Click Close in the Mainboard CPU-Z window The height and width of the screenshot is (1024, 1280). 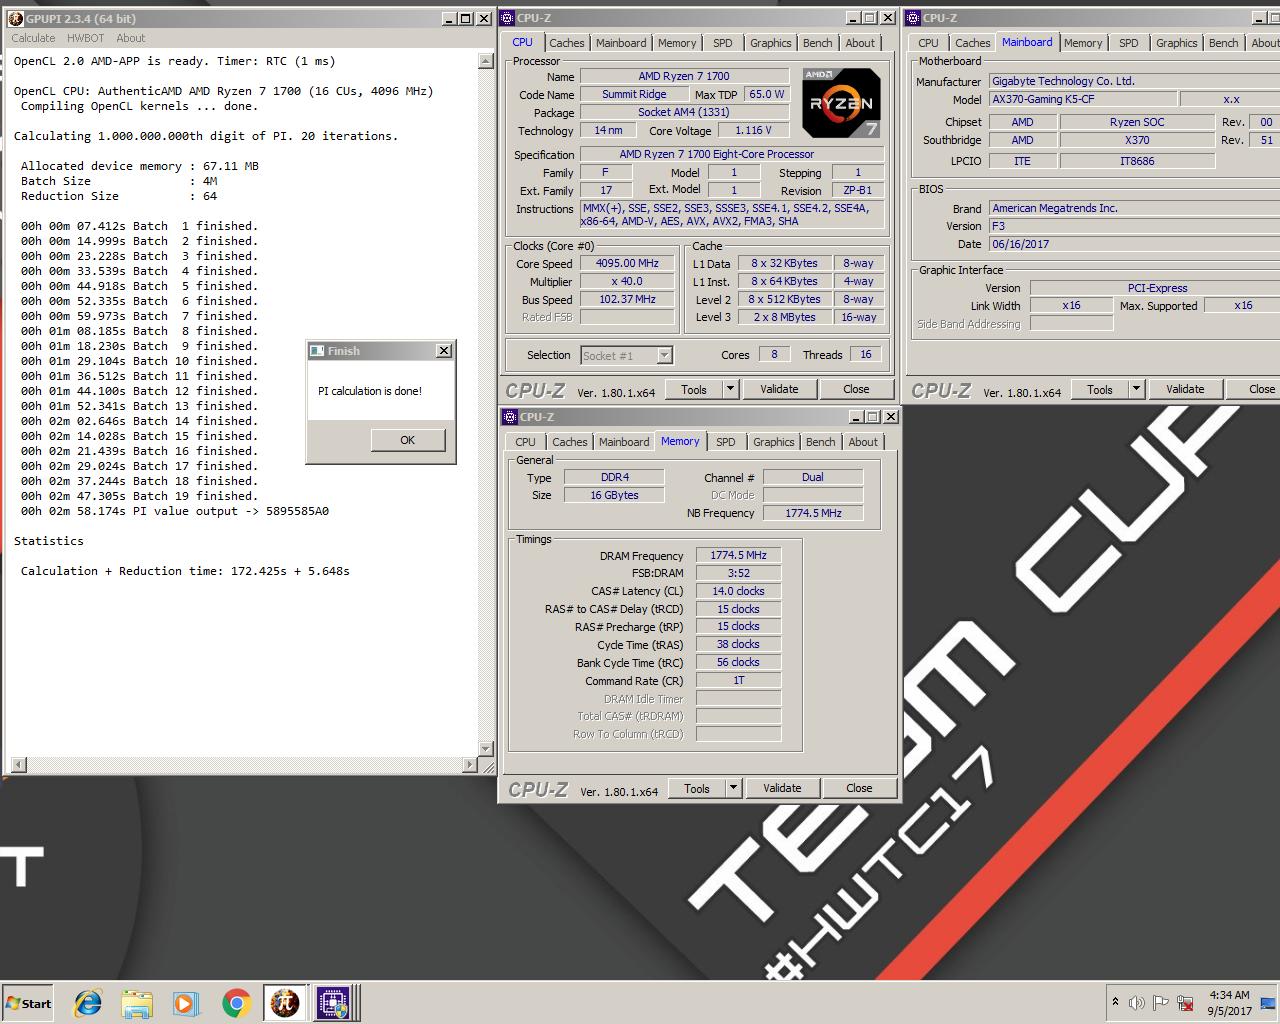click(1254, 389)
